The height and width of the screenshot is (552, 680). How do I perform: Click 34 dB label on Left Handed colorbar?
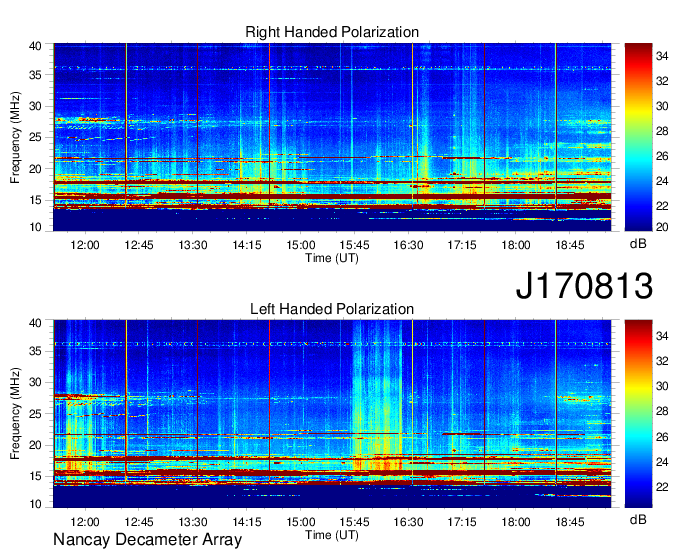[x=662, y=336]
